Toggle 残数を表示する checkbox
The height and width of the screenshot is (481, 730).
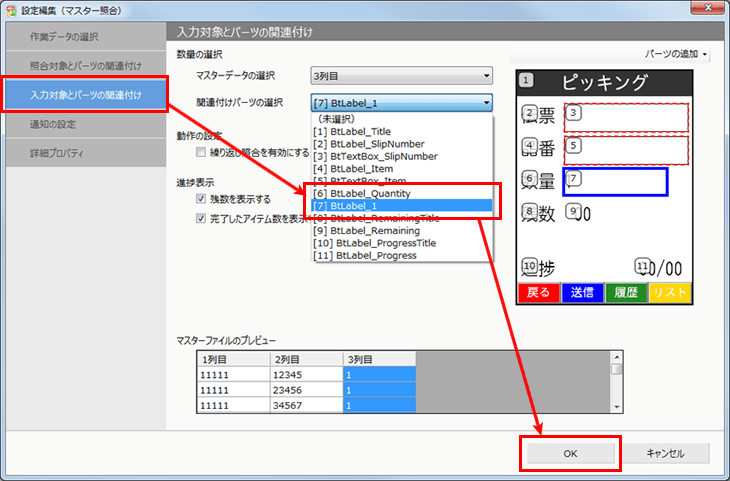coord(202,199)
